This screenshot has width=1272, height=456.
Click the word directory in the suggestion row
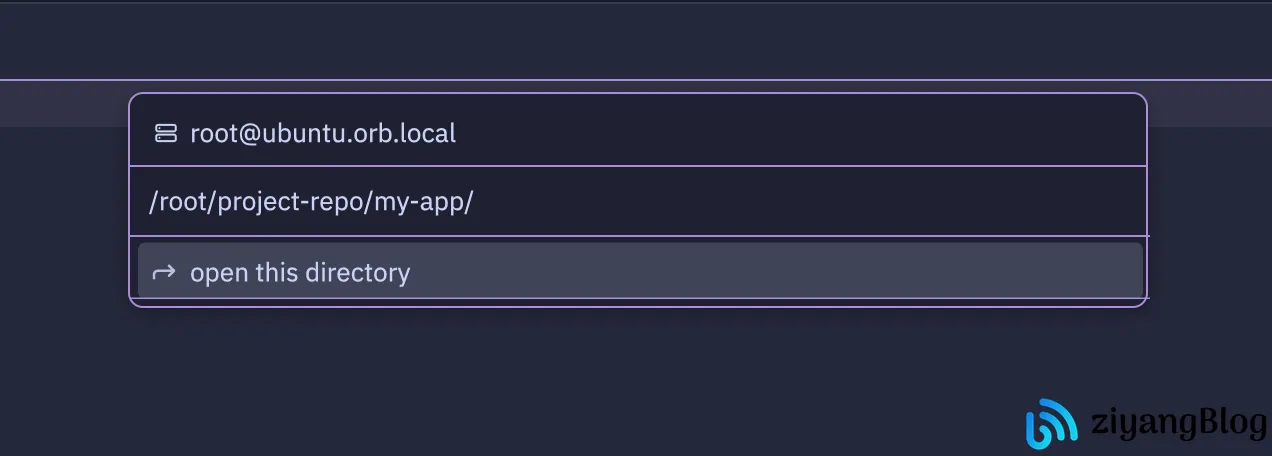coord(364,272)
